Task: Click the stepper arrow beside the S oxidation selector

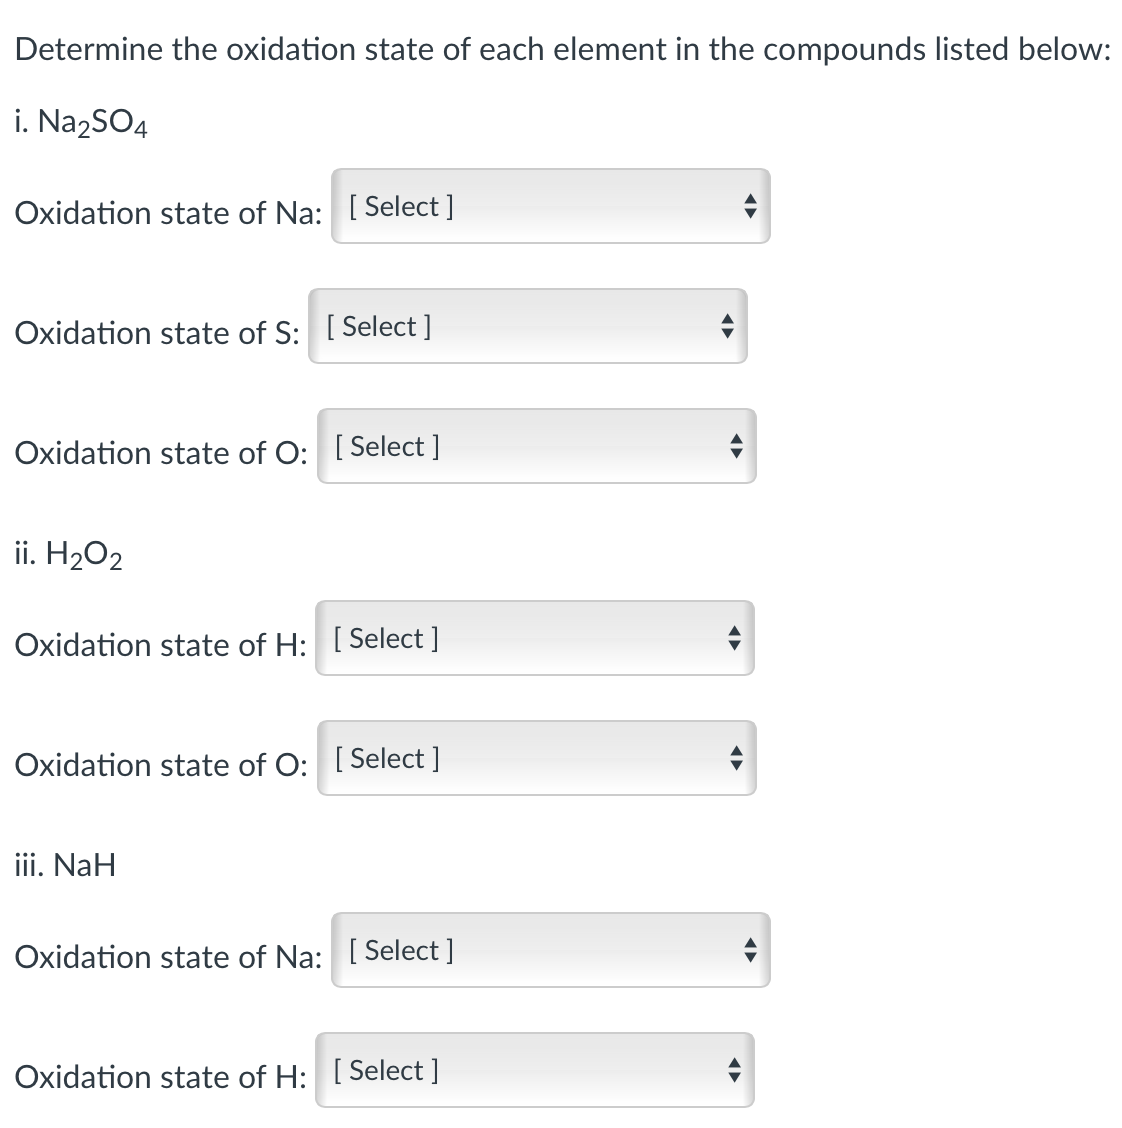Action: pos(726,326)
